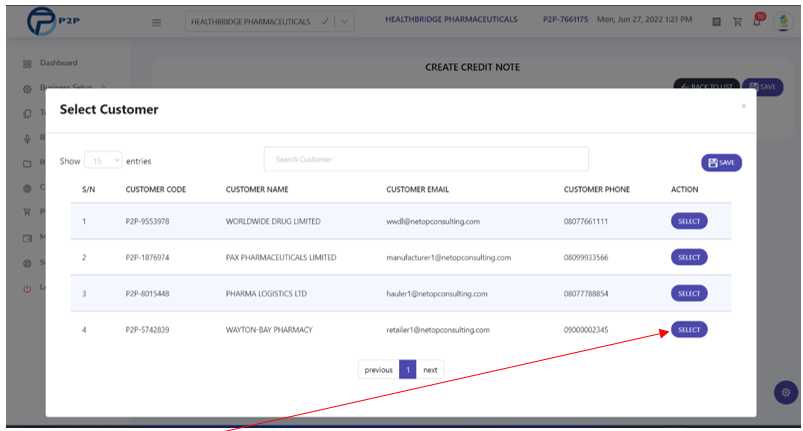Click email retailer1@netopconsulting.com
Screen dimensions: 803x431
coord(438,330)
